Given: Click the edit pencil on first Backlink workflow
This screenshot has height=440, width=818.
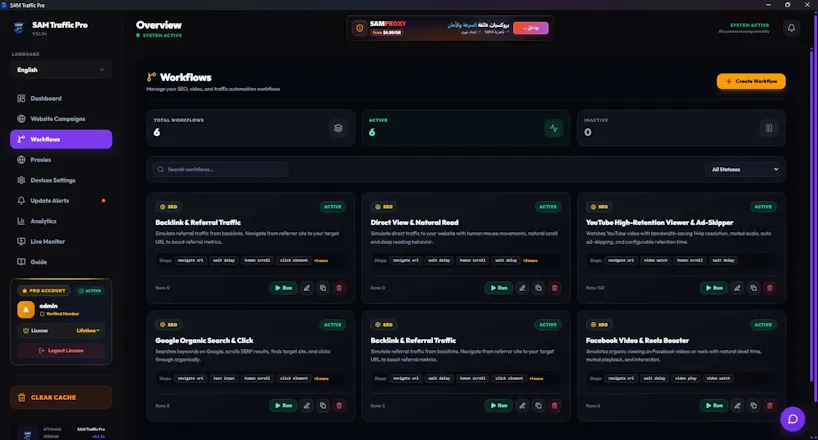Looking at the screenshot, I should (x=307, y=288).
